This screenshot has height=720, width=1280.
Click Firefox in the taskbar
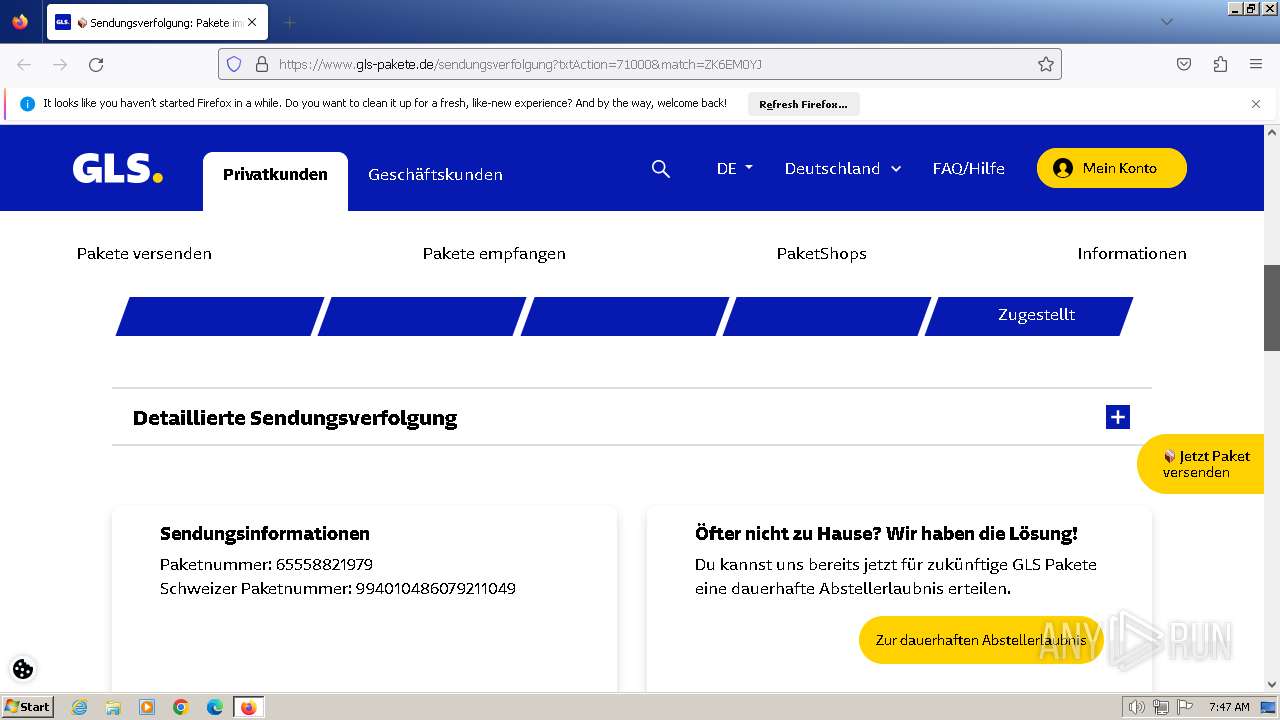[249, 707]
